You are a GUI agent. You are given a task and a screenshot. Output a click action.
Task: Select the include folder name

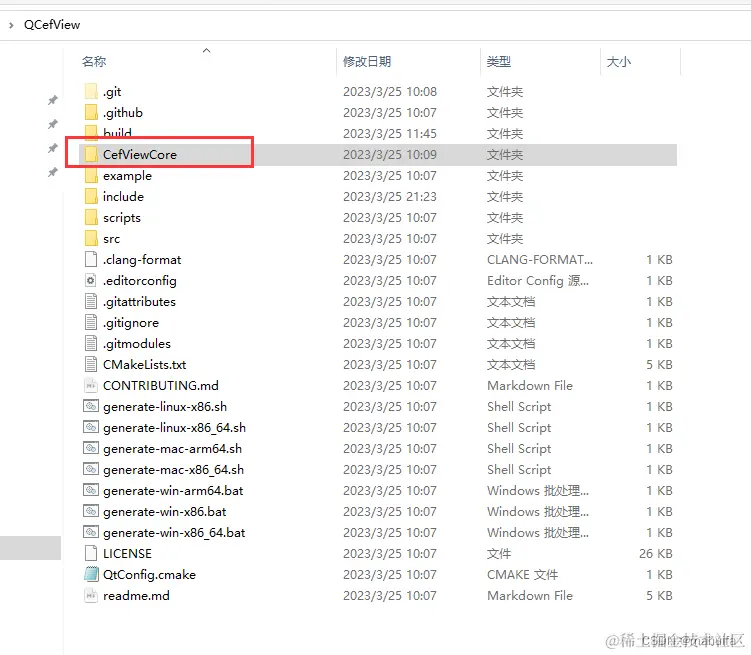(124, 196)
